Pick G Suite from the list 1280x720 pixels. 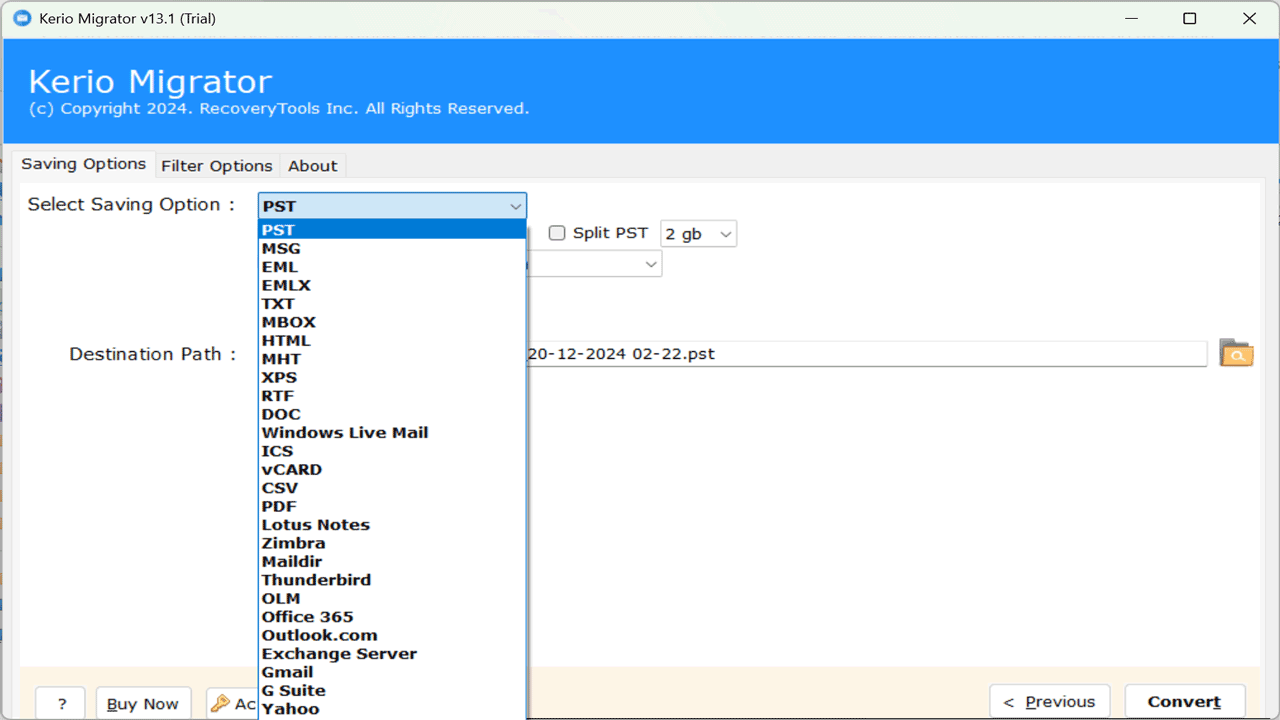(392, 690)
